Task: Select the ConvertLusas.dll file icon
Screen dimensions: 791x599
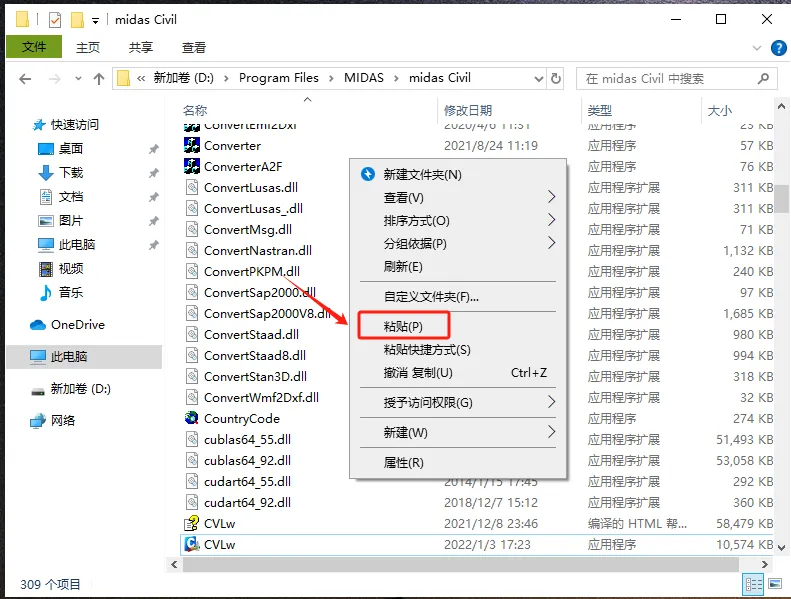Action: (192, 187)
